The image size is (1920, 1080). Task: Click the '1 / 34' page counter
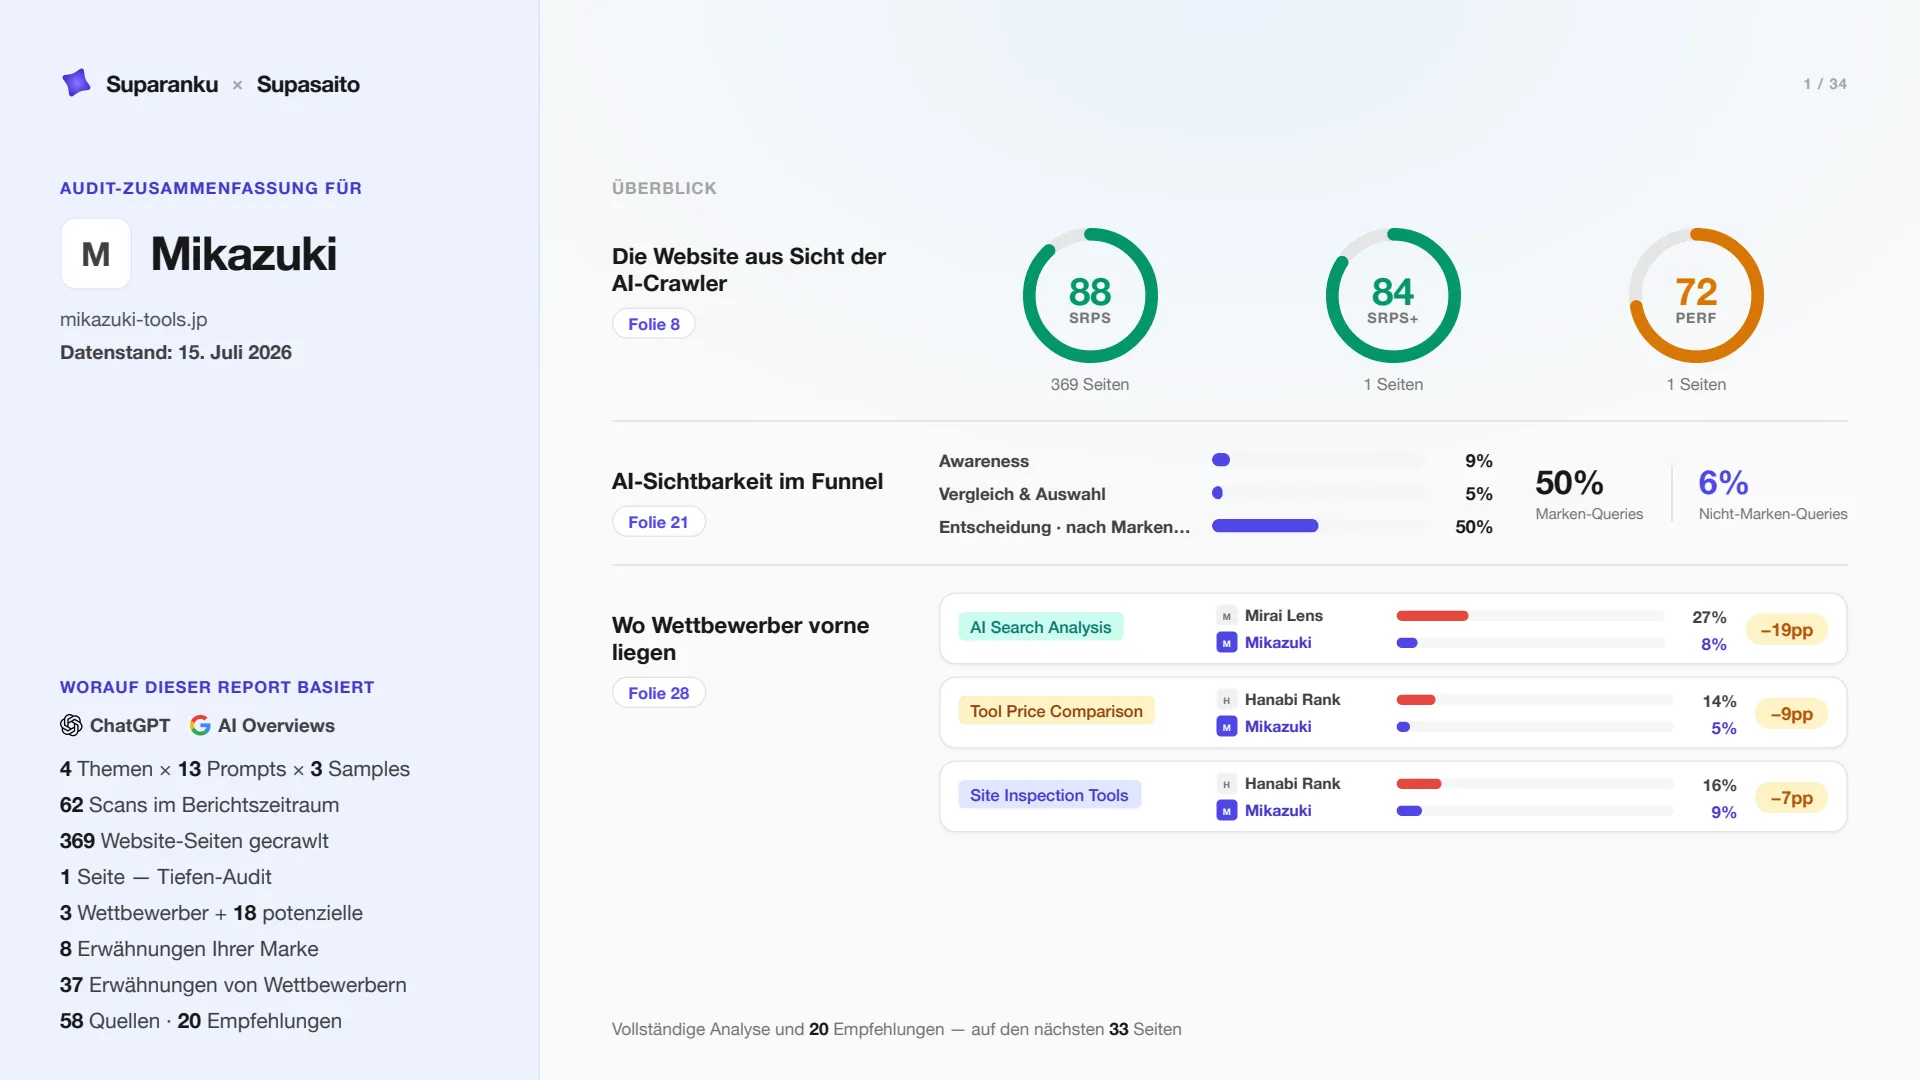pyautogui.click(x=1825, y=84)
